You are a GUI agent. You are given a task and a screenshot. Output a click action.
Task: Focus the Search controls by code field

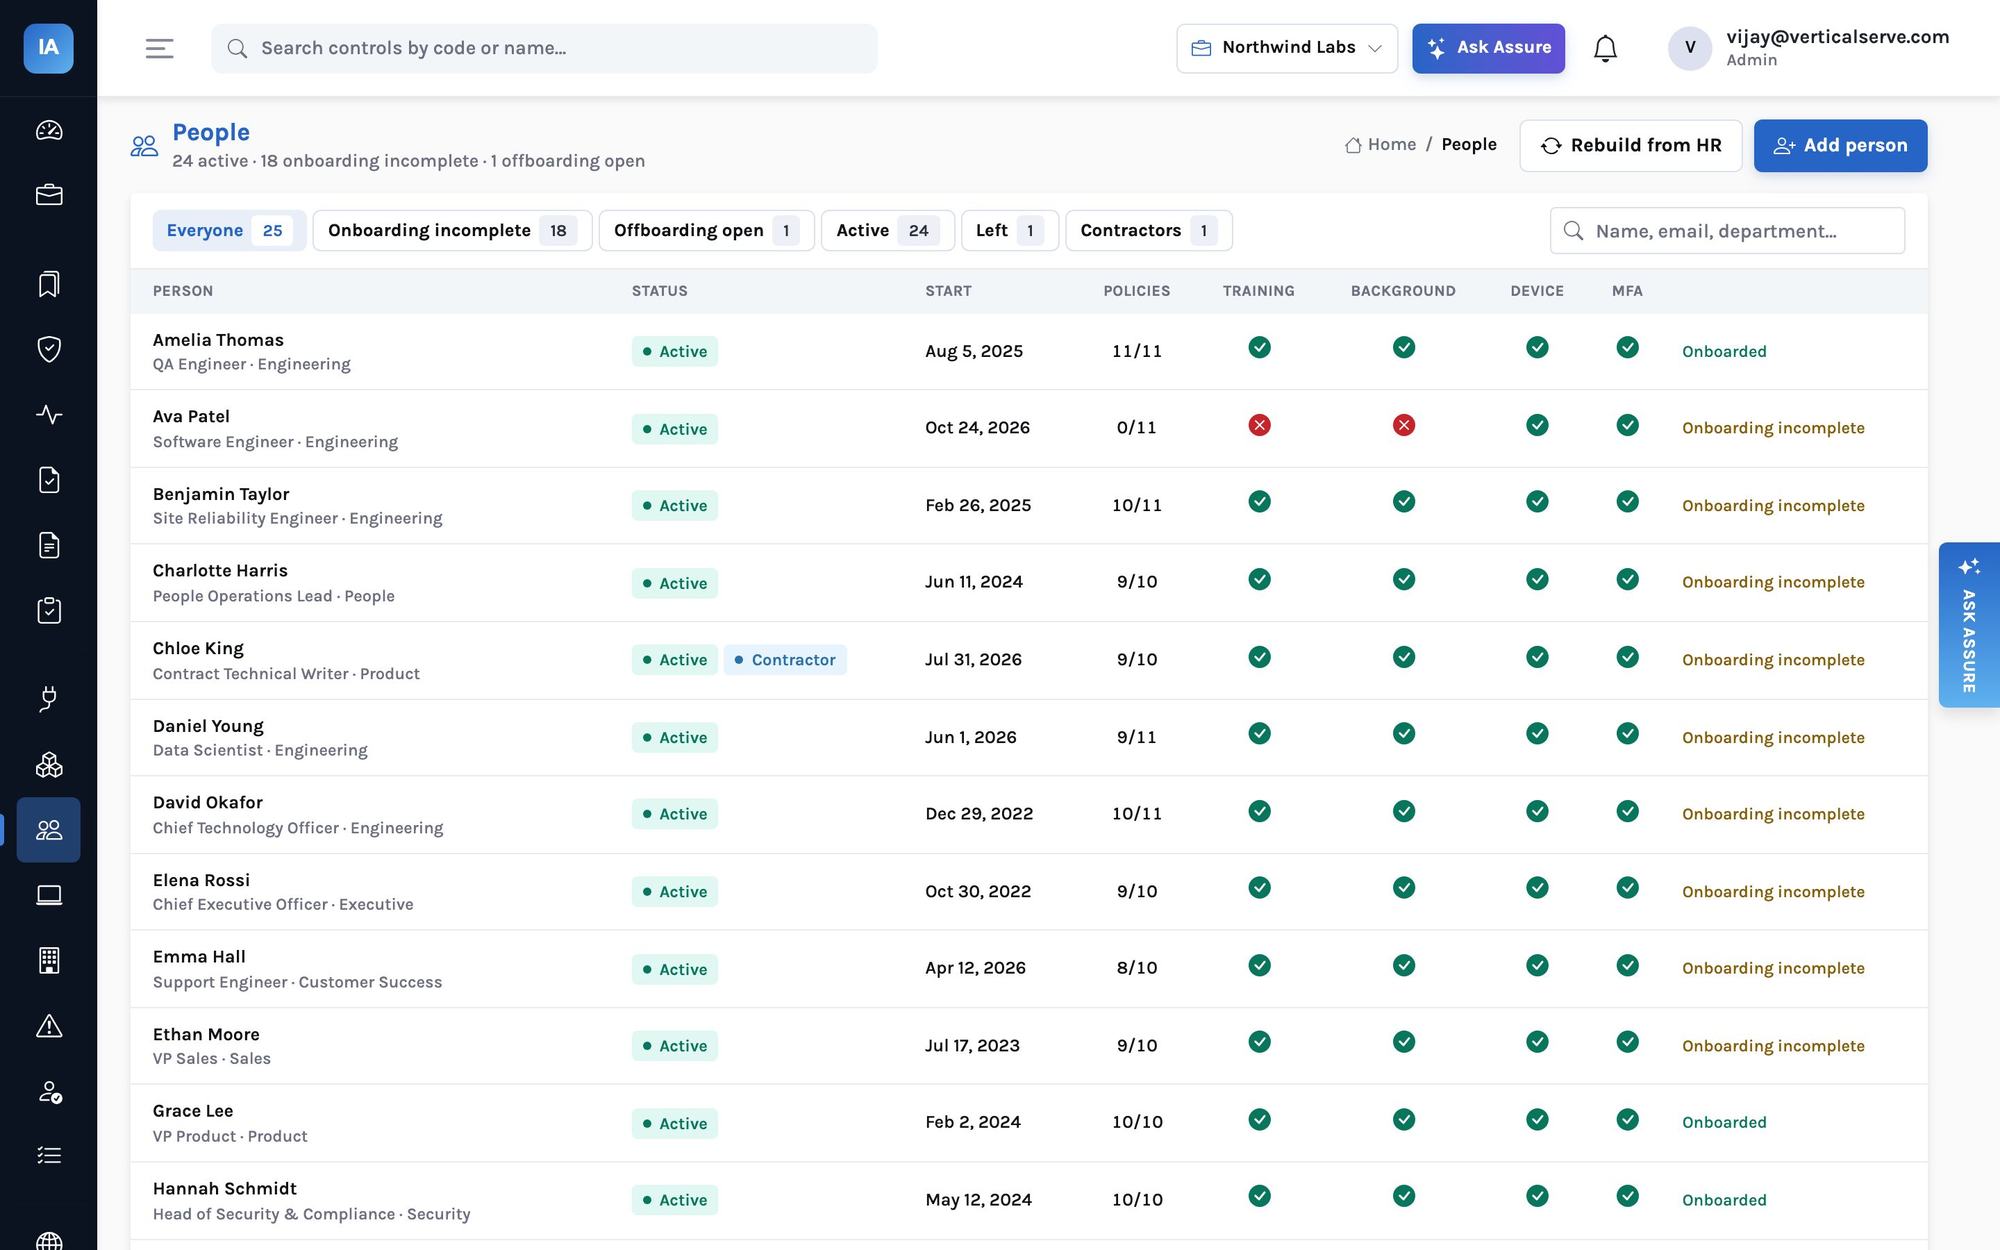(544, 48)
